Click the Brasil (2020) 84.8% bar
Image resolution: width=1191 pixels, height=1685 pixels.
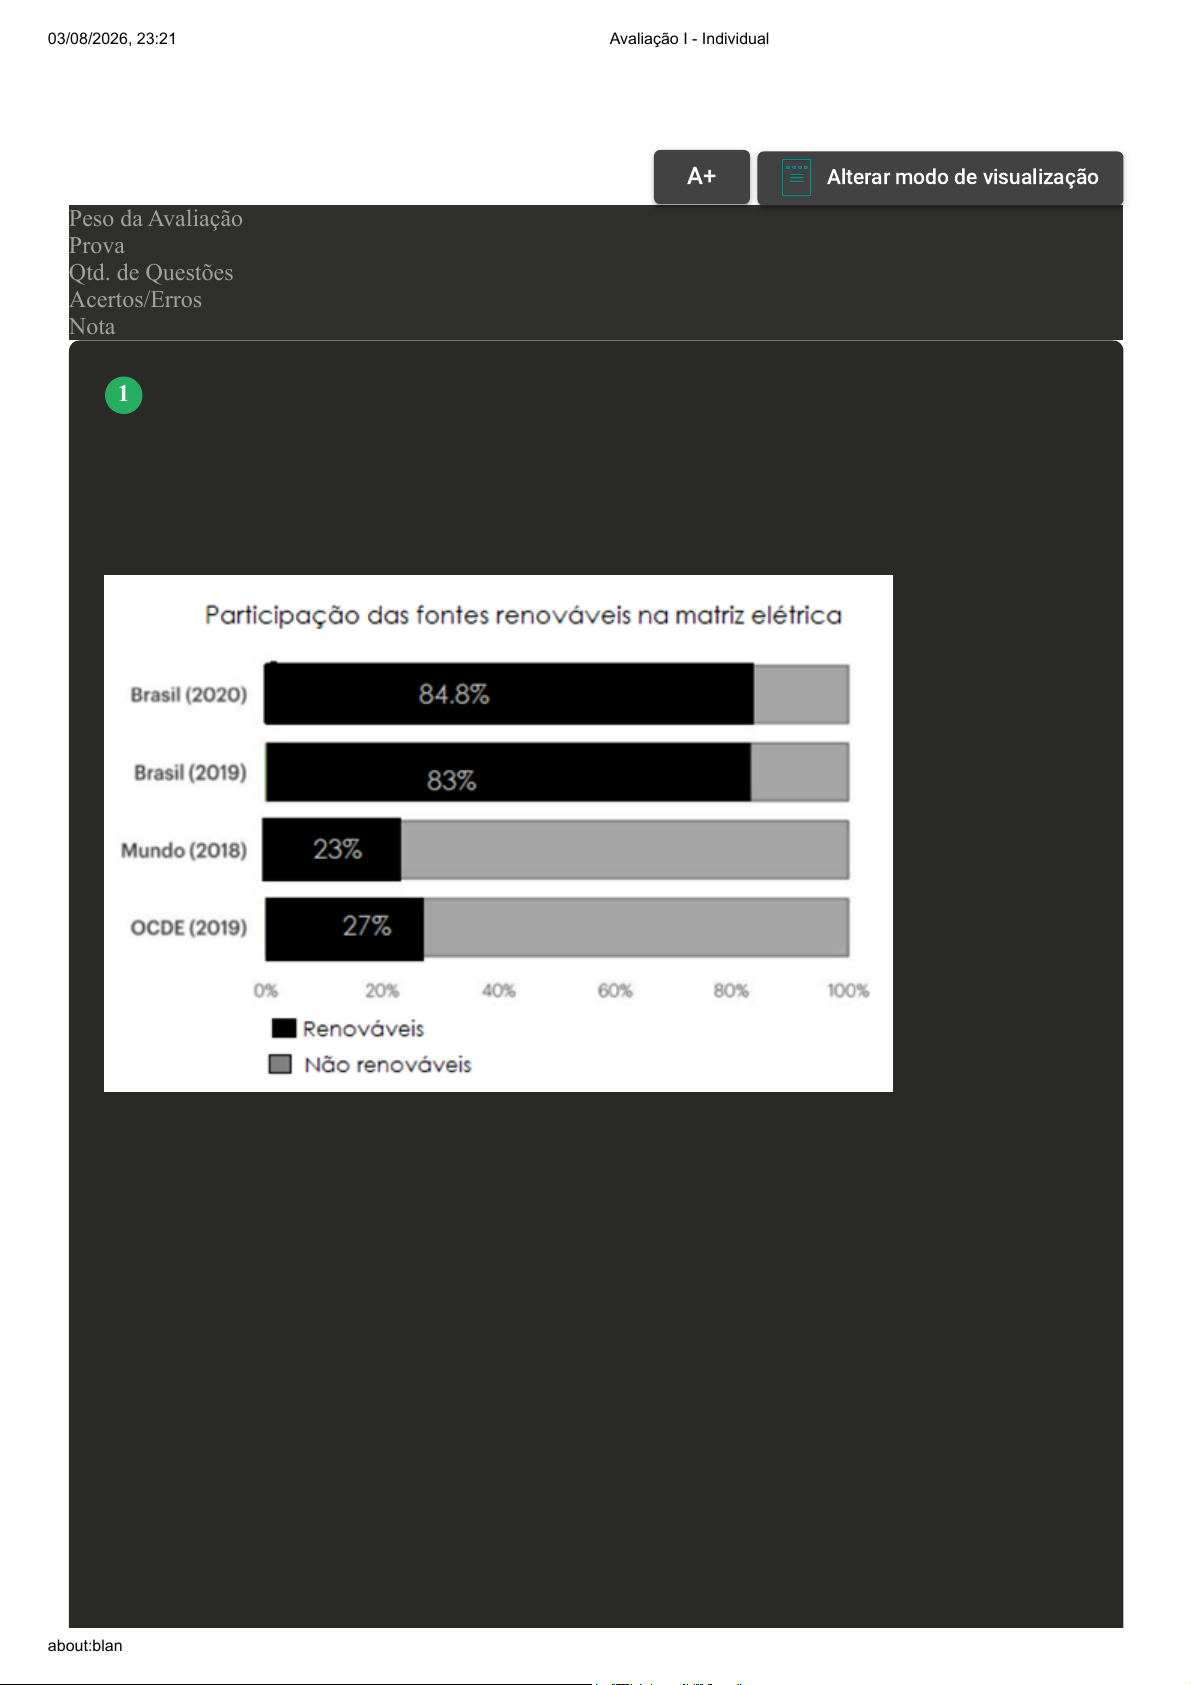[x=509, y=694]
